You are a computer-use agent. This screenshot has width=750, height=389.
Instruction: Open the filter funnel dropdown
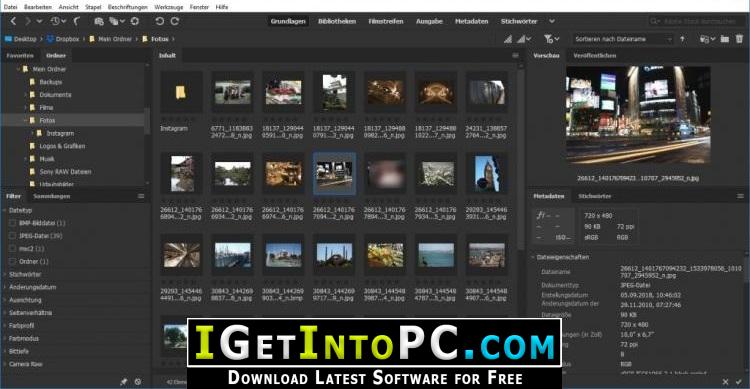(551, 39)
